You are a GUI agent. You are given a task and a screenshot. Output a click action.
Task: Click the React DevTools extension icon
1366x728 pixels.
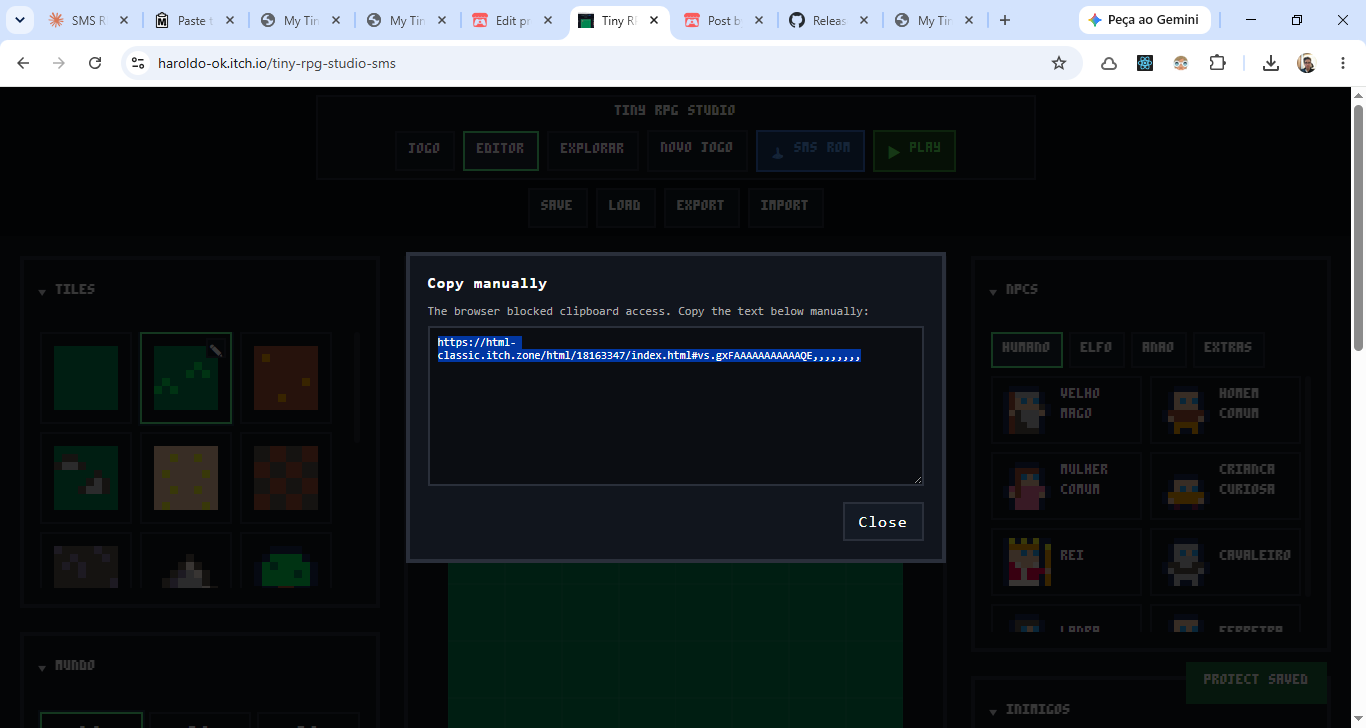tap(1145, 63)
